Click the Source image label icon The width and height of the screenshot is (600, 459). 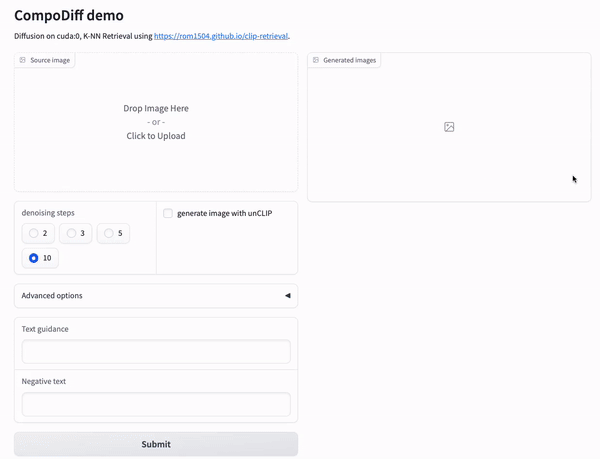pyautogui.click(x=23, y=60)
